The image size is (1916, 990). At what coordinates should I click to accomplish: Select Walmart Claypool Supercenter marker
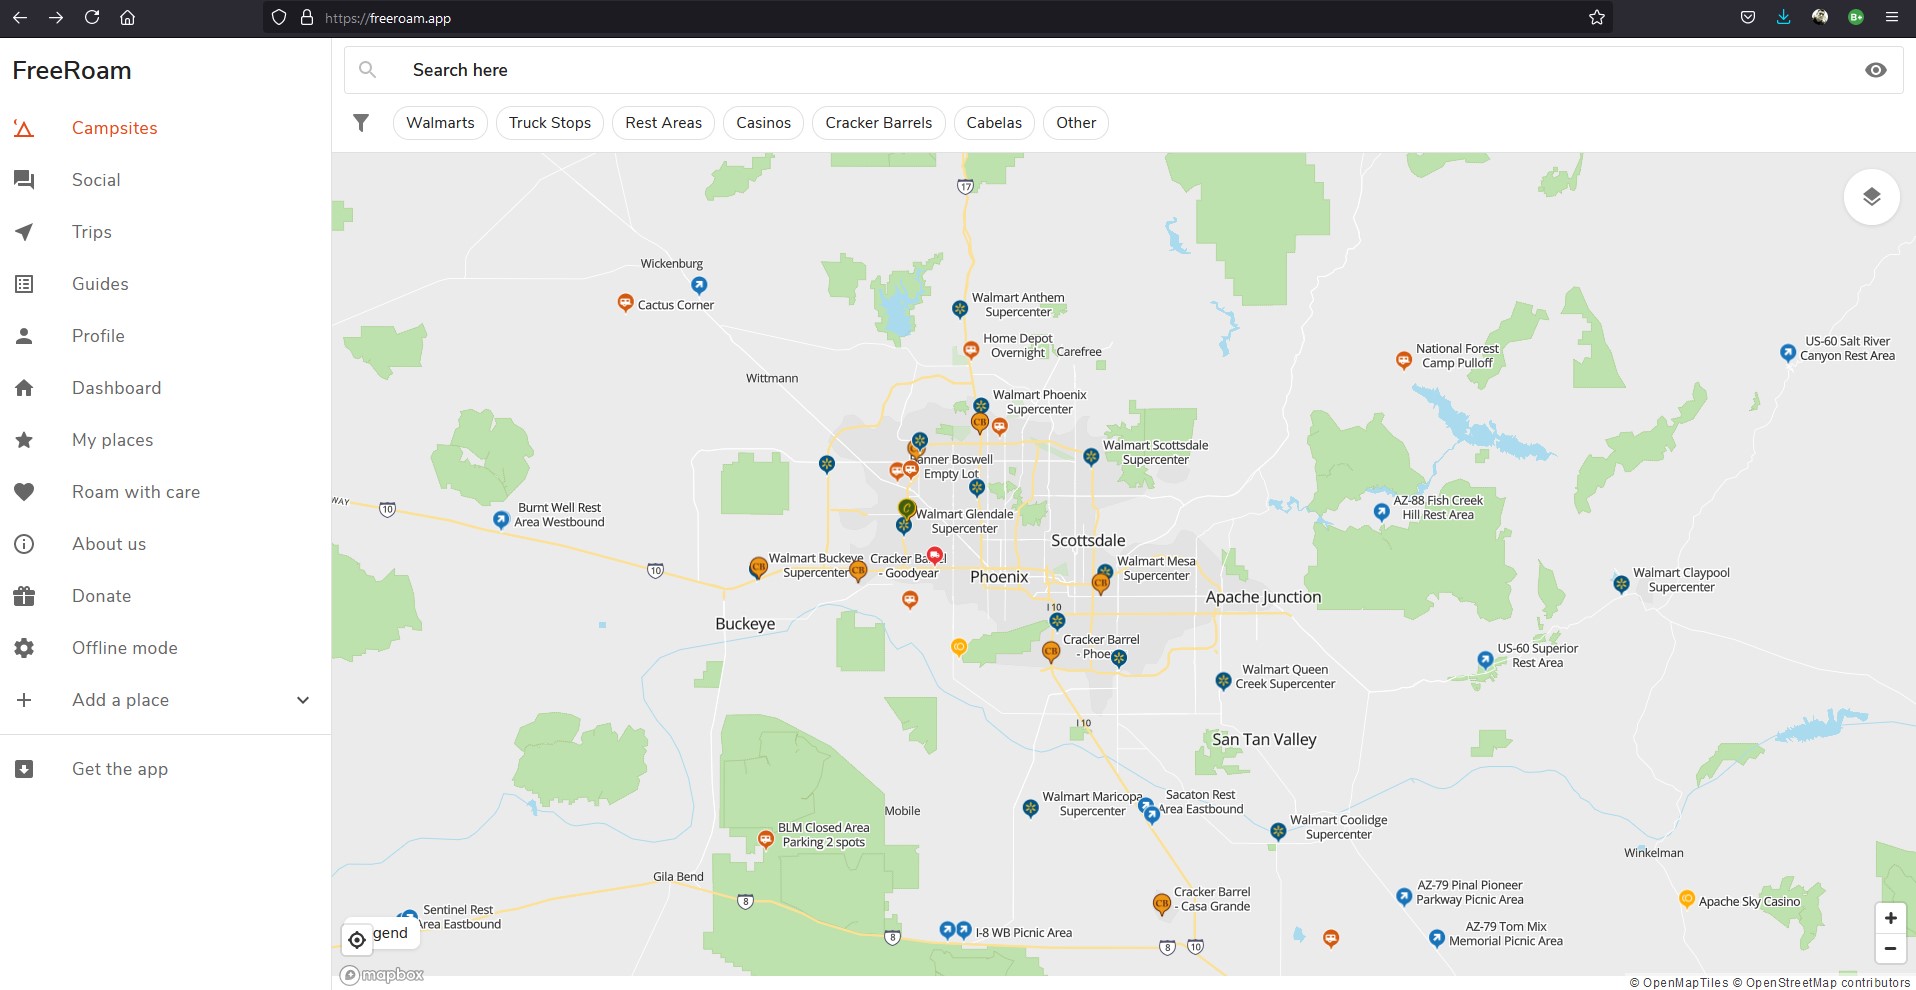[x=1621, y=584]
